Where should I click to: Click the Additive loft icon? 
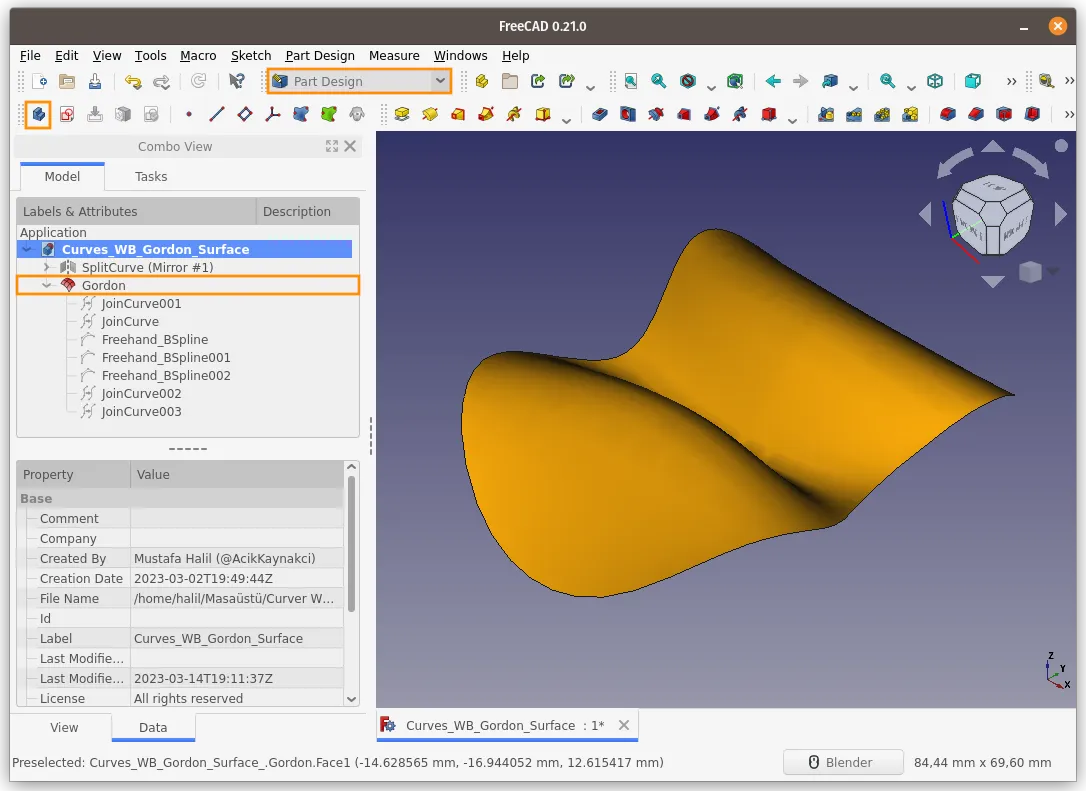pyautogui.click(x=458, y=114)
